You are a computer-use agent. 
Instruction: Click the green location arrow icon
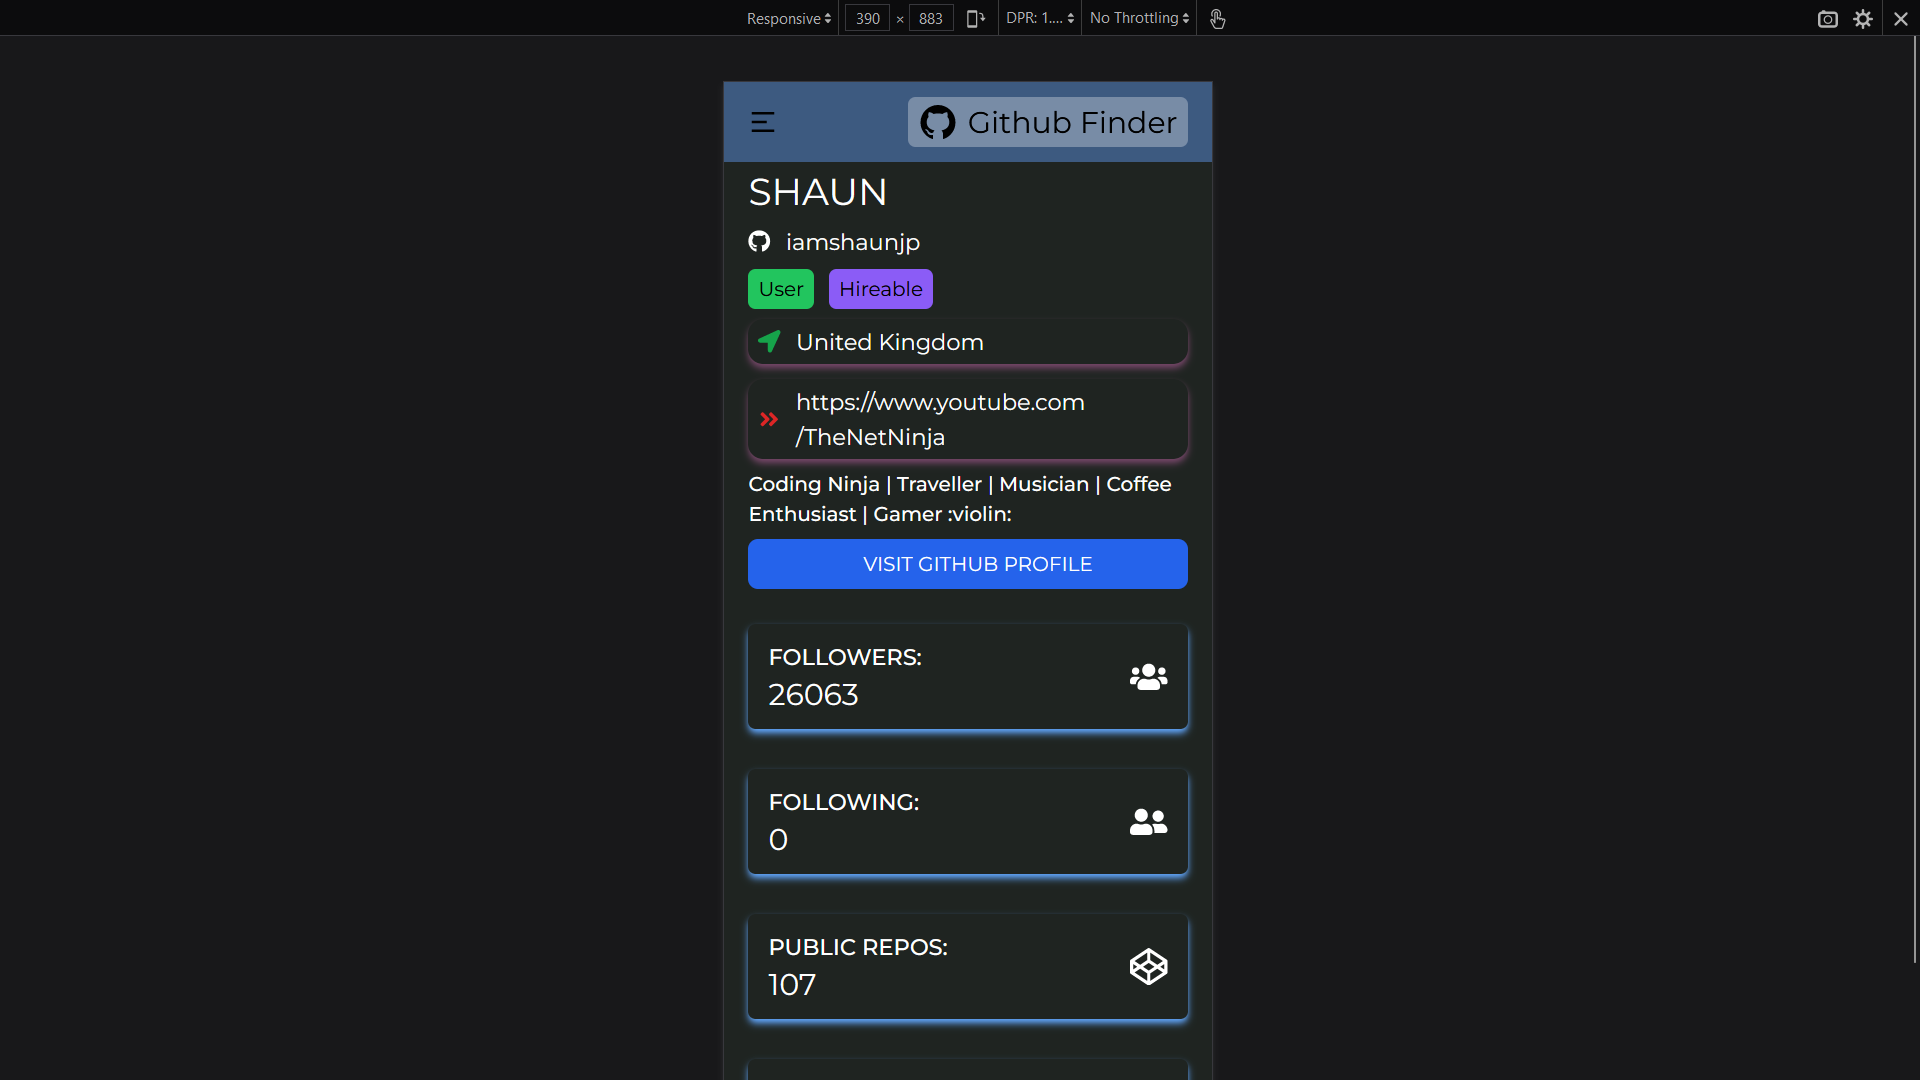(x=768, y=342)
